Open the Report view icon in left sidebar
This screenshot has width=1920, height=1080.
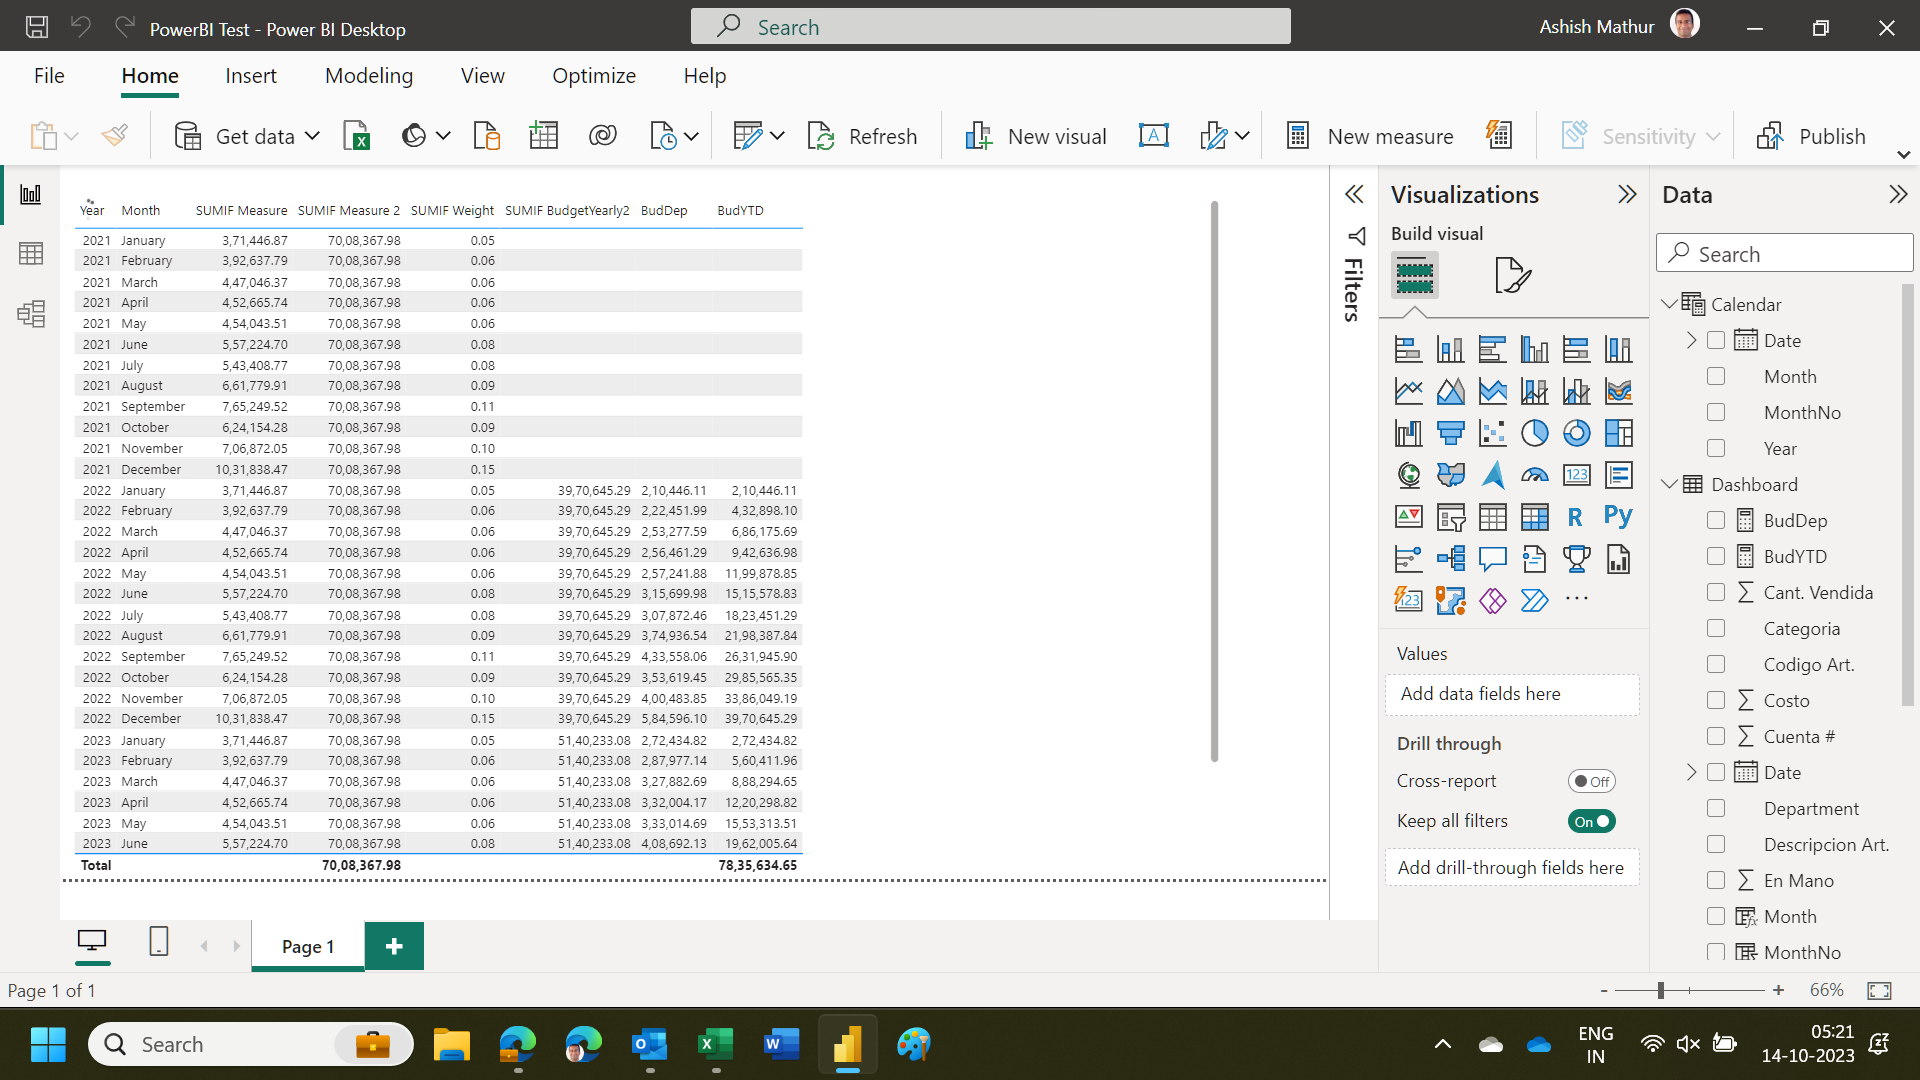point(31,194)
